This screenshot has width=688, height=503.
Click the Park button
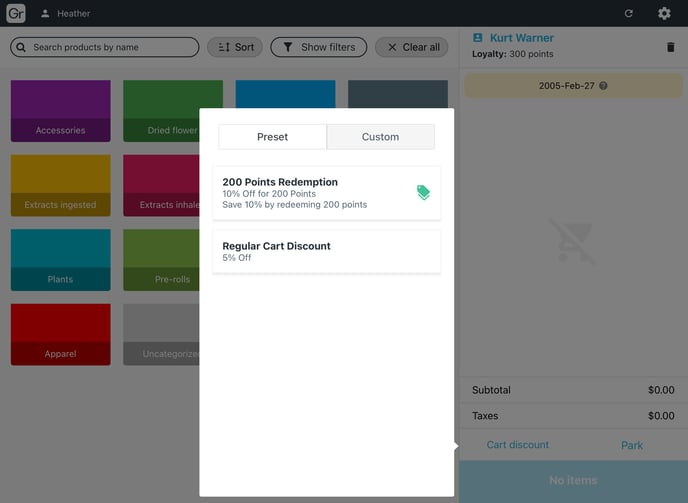click(x=632, y=445)
